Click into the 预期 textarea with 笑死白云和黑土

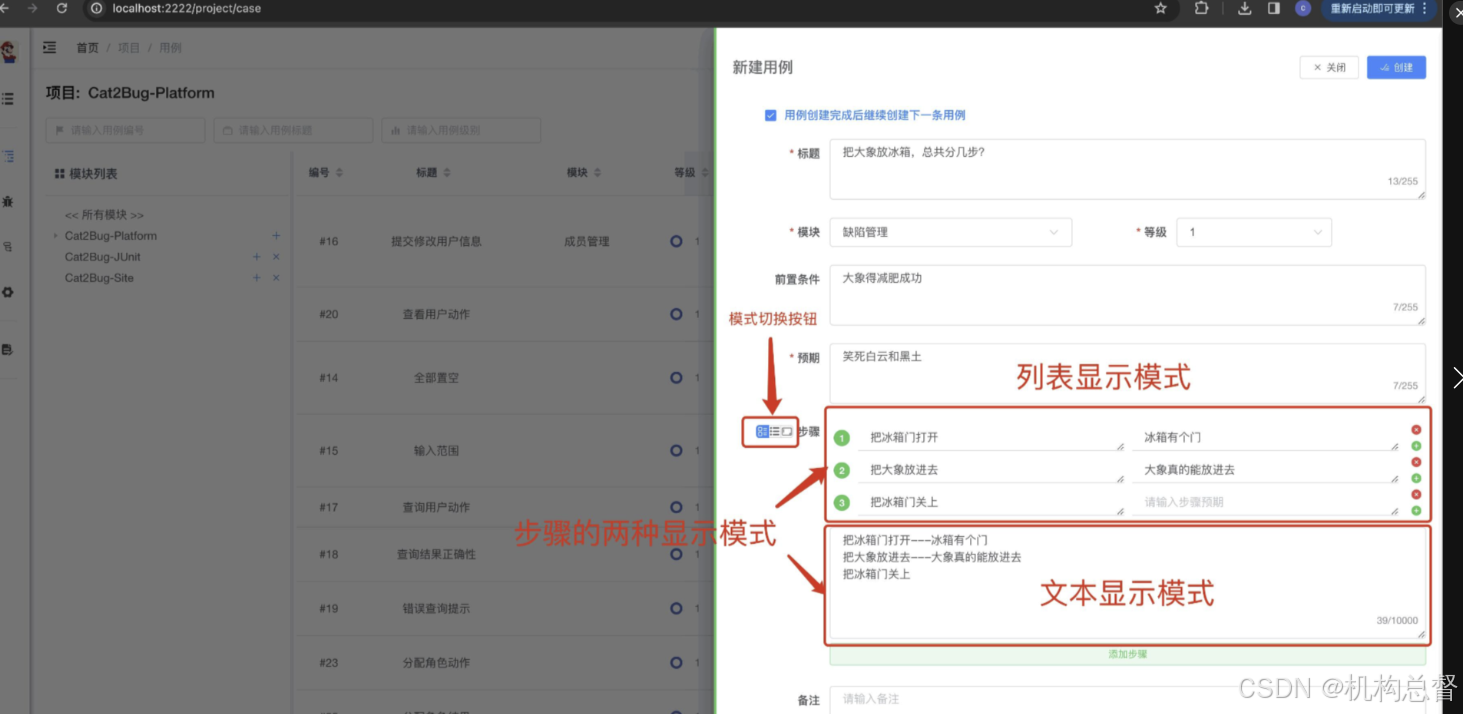click(x=1127, y=373)
